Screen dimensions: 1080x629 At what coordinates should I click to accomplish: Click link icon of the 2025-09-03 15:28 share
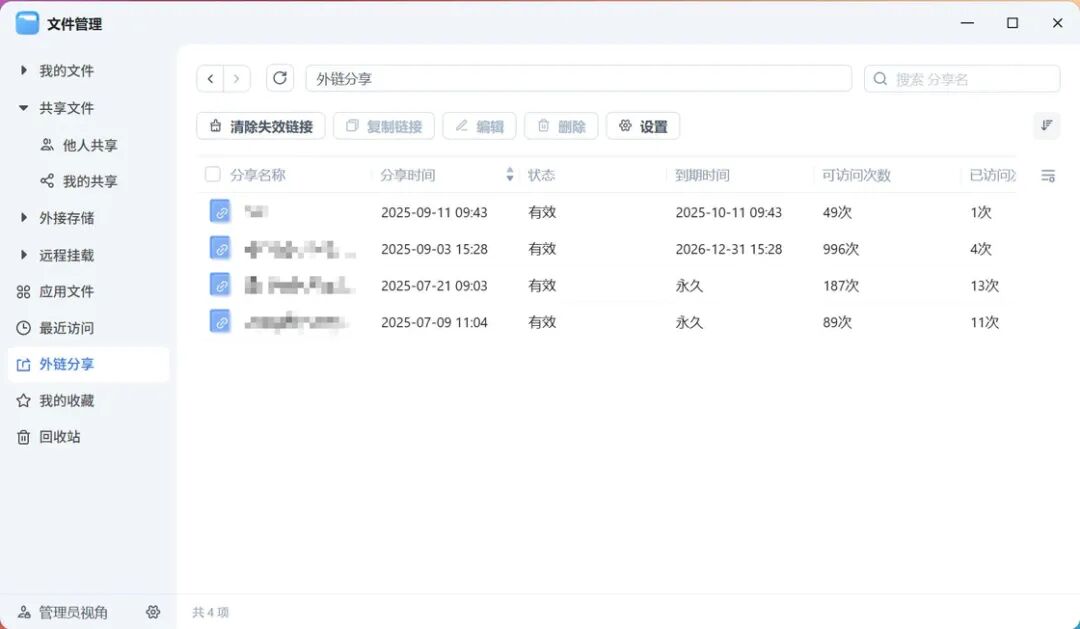pos(220,248)
